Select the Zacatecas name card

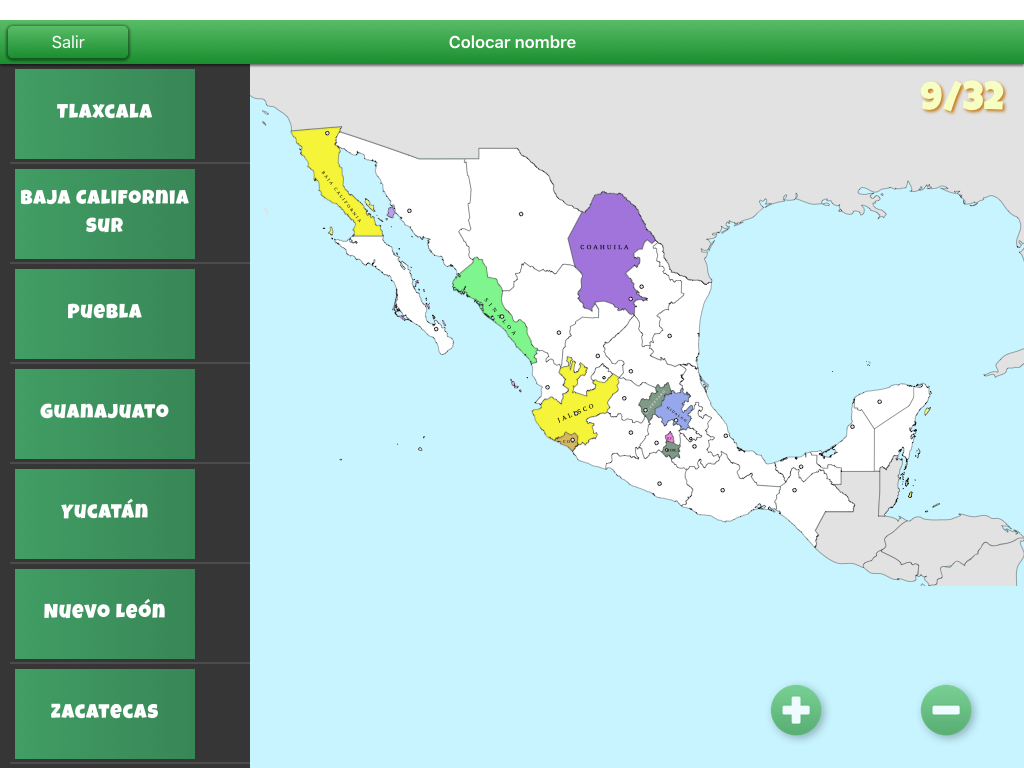104,713
